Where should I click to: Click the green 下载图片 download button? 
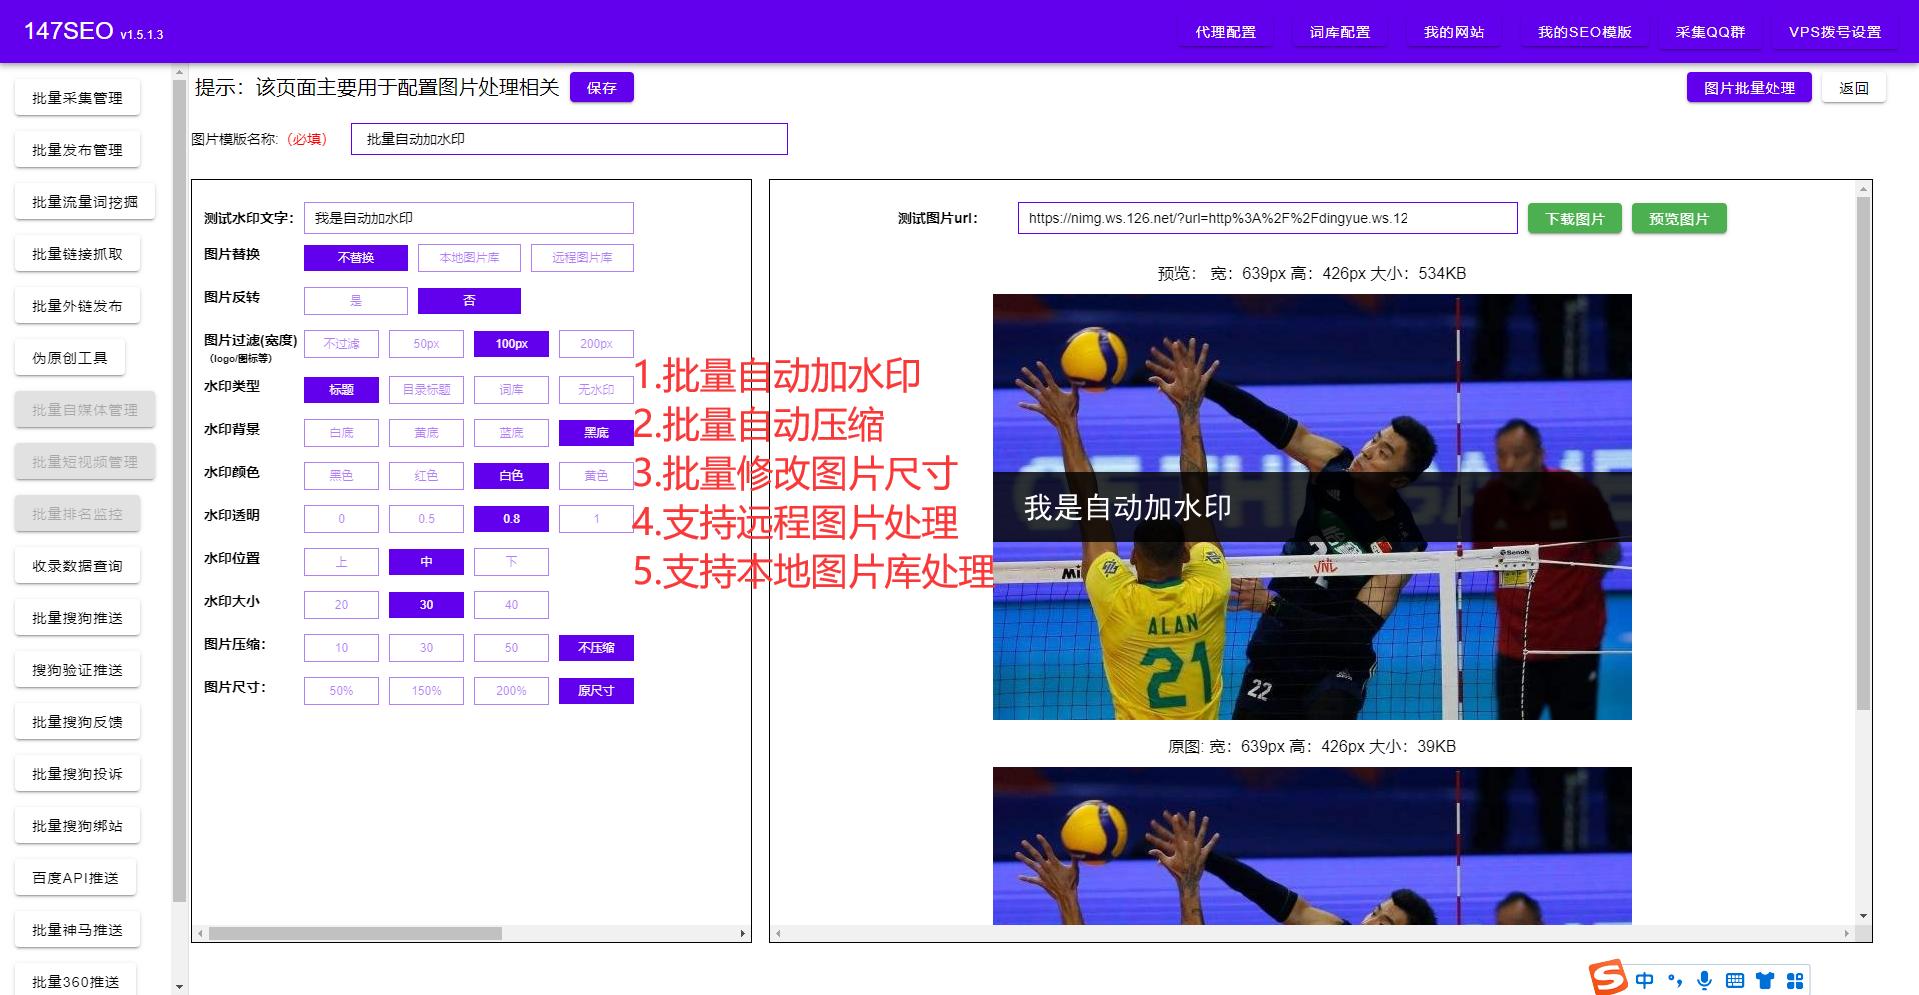[x=1574, y=218]
